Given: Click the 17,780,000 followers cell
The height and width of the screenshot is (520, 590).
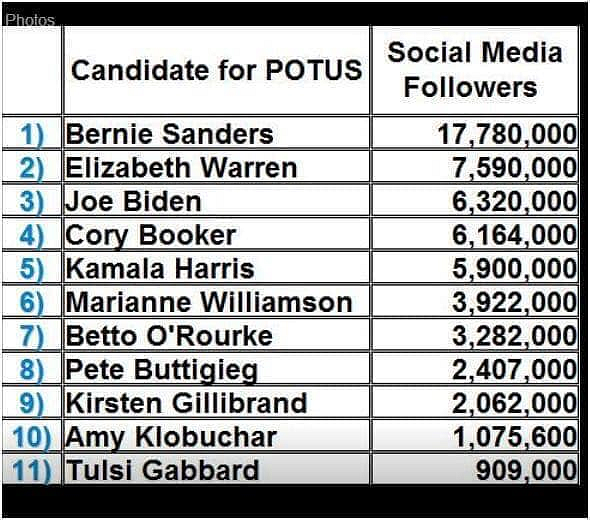Looking at the screenshot, I should 475,133.
